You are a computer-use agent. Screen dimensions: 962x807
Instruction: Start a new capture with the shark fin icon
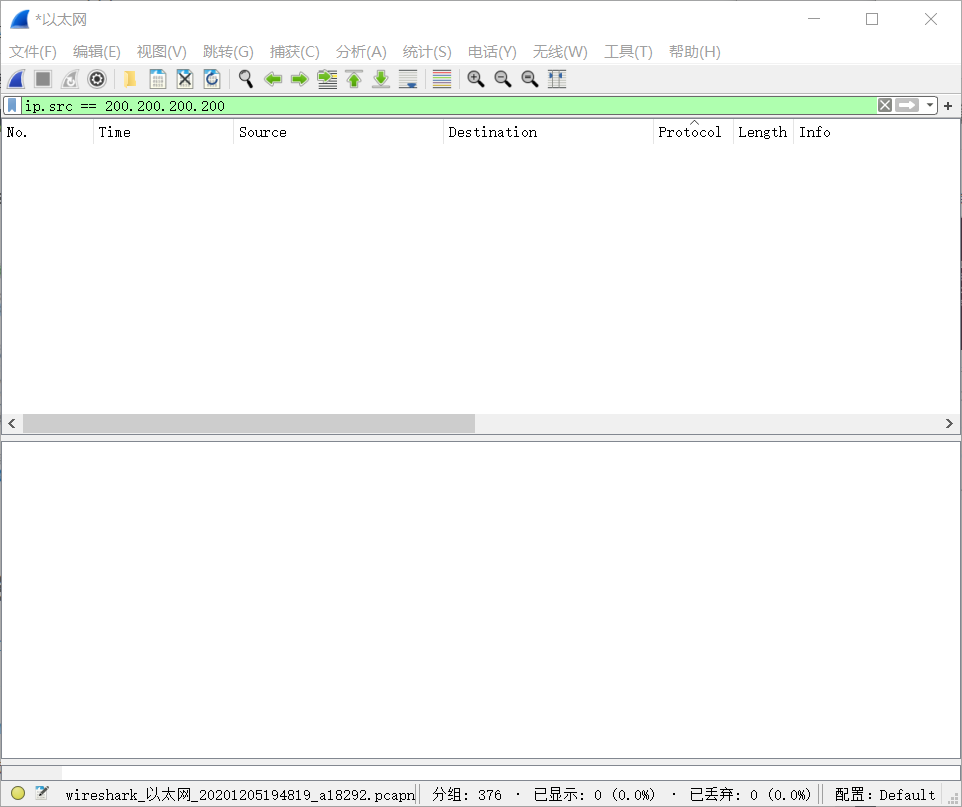tap(17, 79)
